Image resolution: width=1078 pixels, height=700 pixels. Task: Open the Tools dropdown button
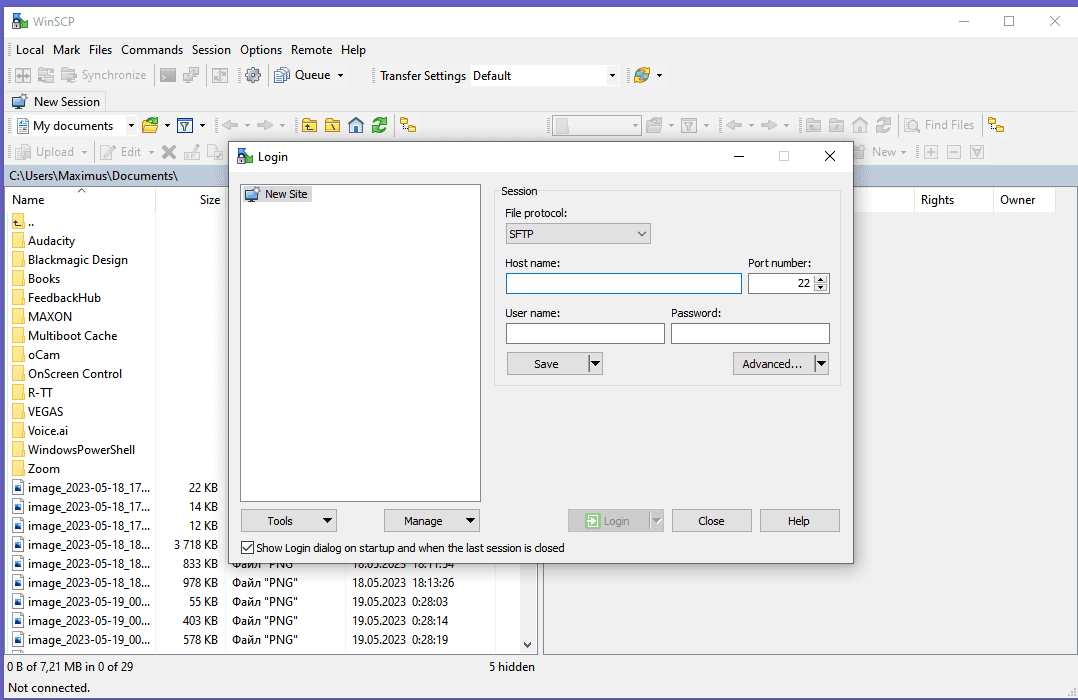pos(289,521)
